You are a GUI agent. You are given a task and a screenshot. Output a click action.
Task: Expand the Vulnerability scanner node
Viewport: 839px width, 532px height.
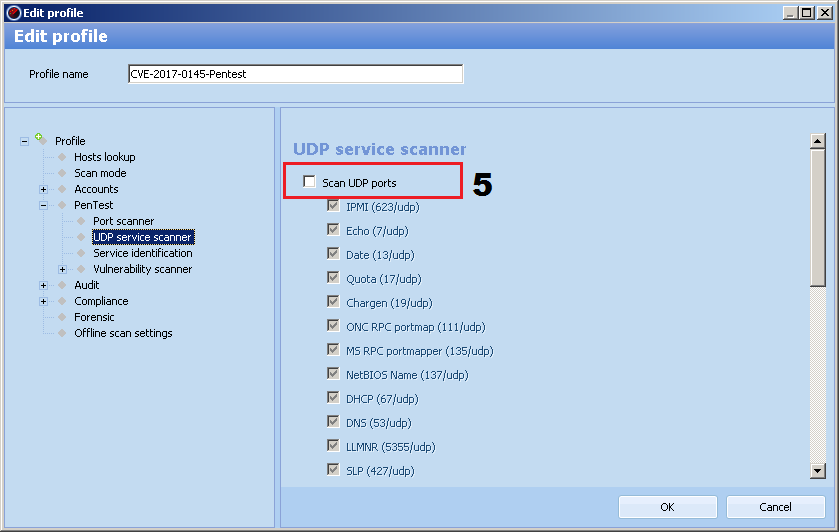tap(63, 269)
